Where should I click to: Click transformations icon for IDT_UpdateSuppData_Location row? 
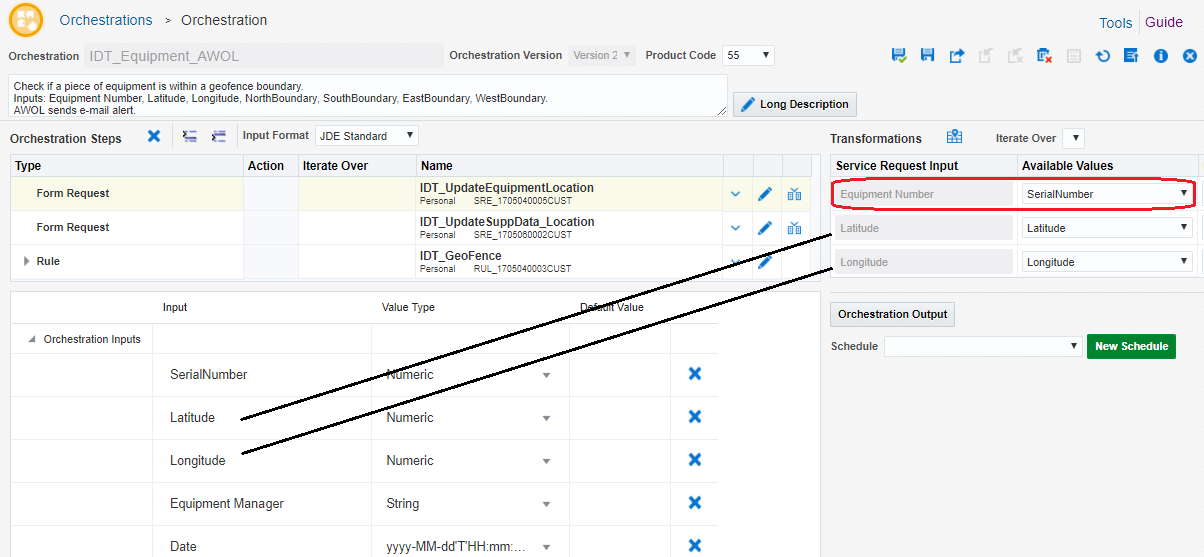pyautogui.click(x=795, y=228)
